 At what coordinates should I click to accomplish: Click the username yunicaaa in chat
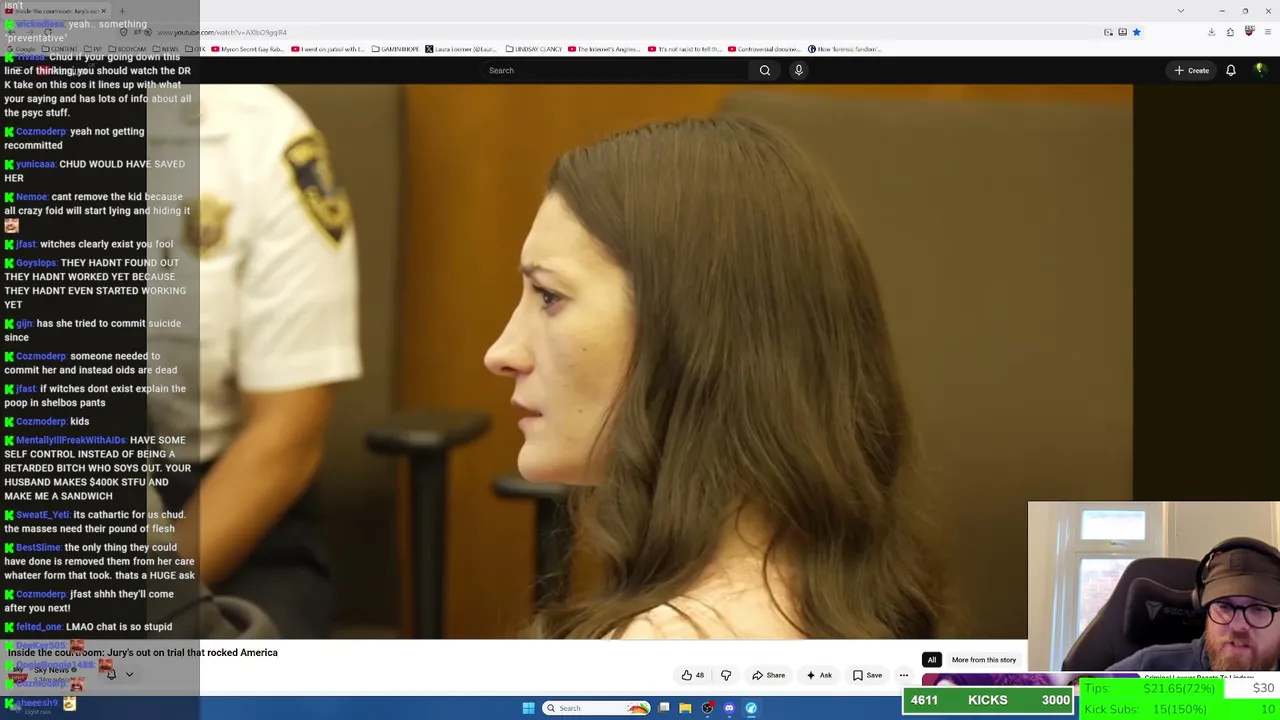click(x=35, y=164)
